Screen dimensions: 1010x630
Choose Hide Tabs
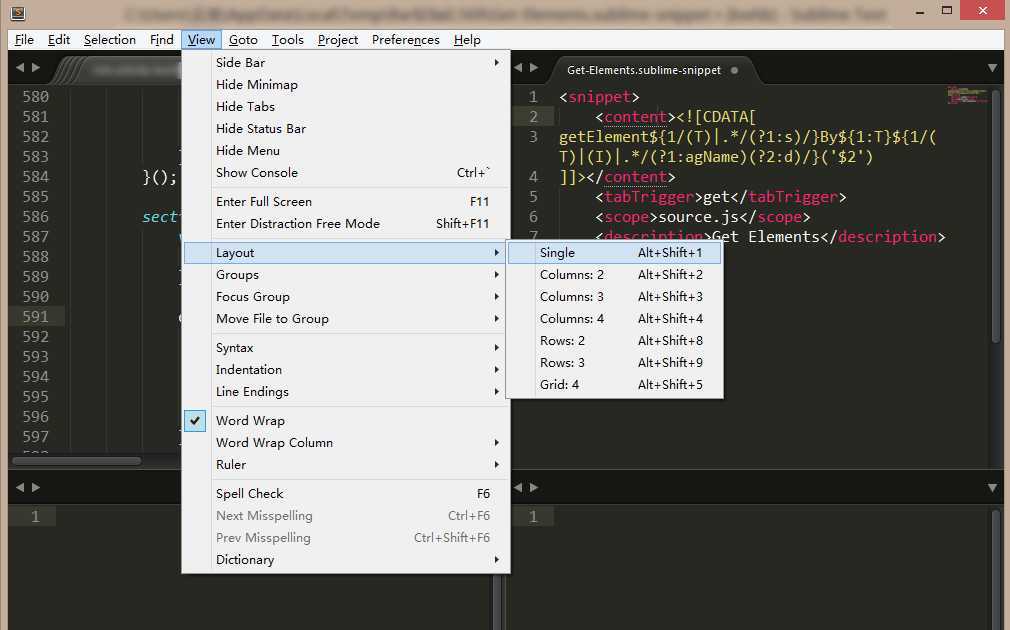point(346,106)
